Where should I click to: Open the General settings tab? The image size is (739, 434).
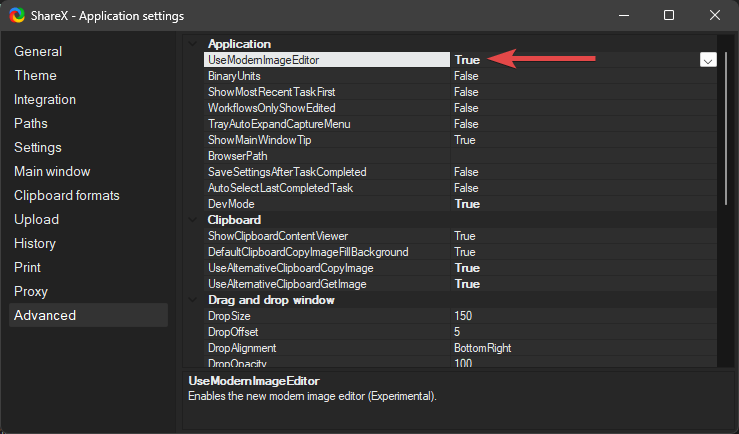point(38,51)
